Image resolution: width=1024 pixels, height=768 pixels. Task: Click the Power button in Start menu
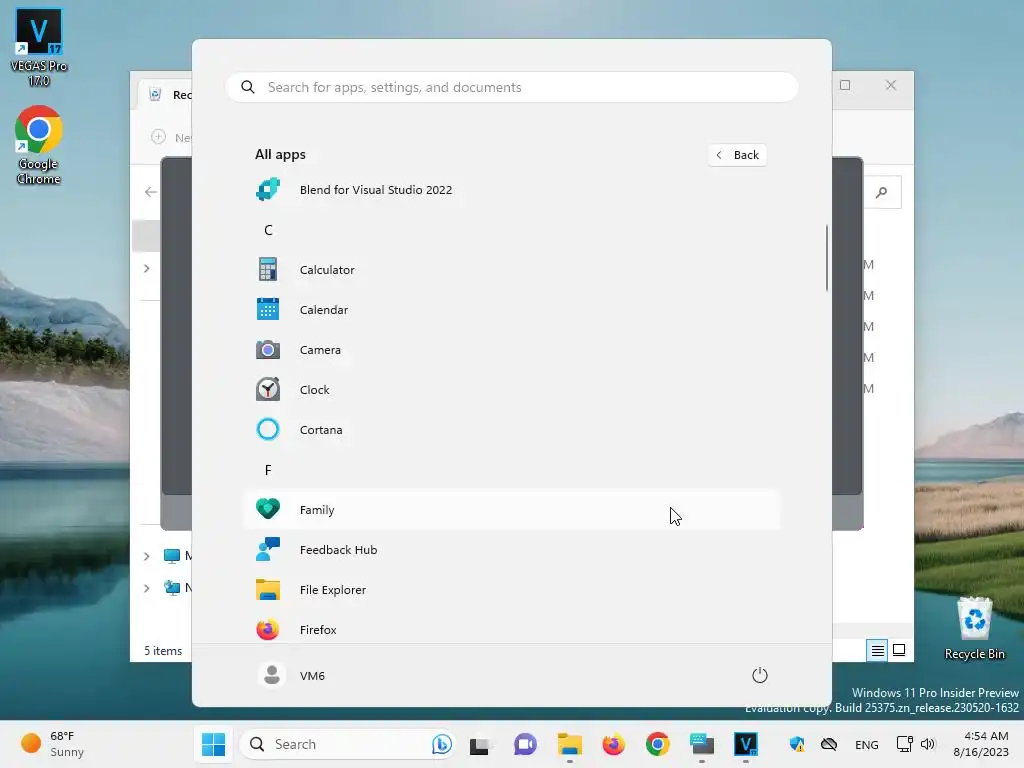[x=760, y=675]
